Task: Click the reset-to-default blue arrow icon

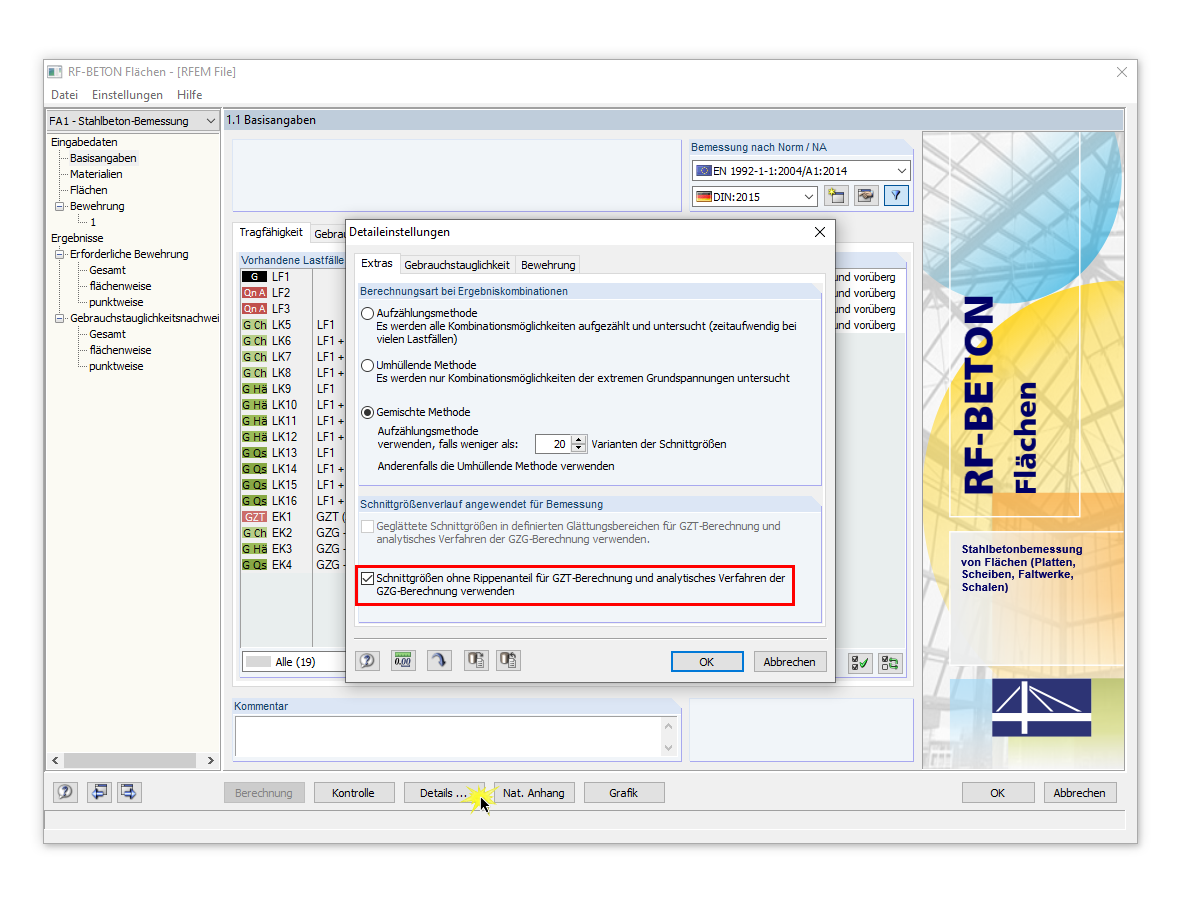Action: (x=439, y=661)
